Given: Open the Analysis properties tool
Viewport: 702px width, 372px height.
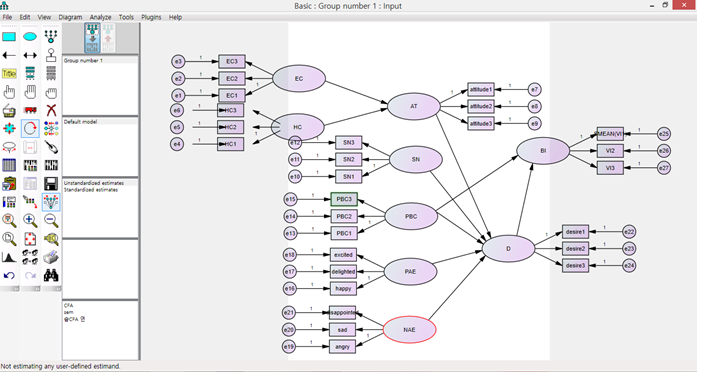Looking at the screenshot, I should coord(30,165).
